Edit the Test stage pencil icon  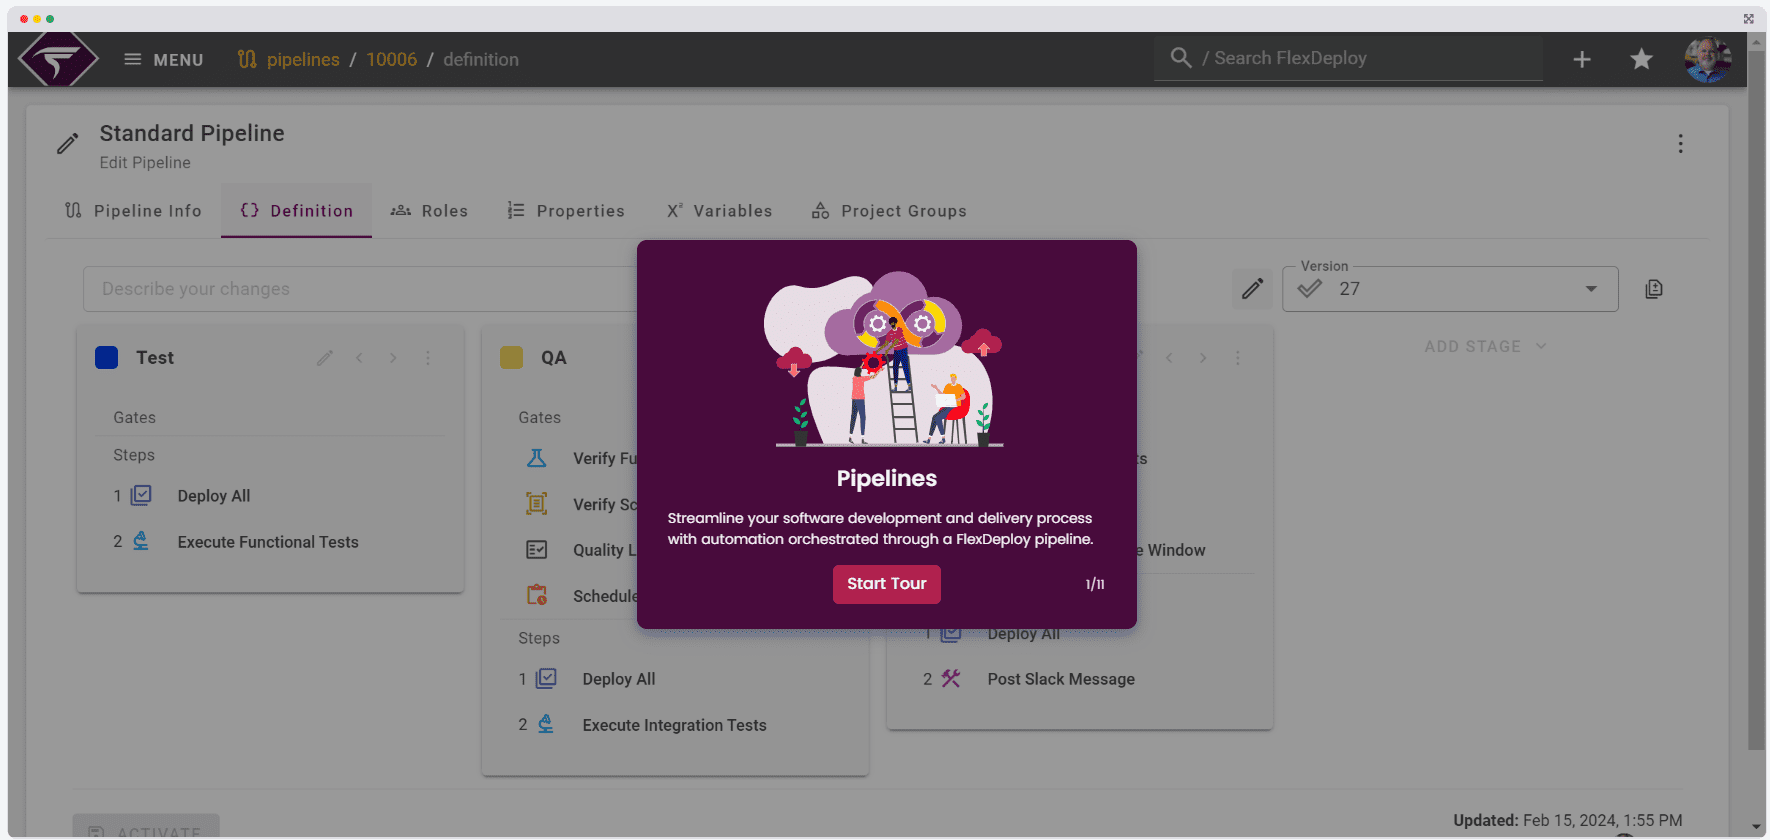(x=325, y=358)
